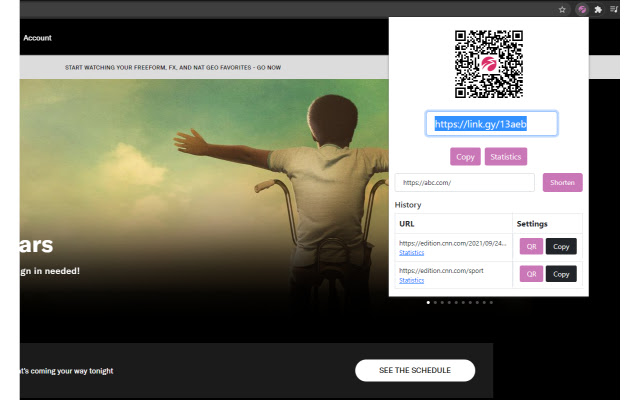Viewport: 640px width, 400px height.
Task: Select the first carousel dot
Action: coord(428,302)
